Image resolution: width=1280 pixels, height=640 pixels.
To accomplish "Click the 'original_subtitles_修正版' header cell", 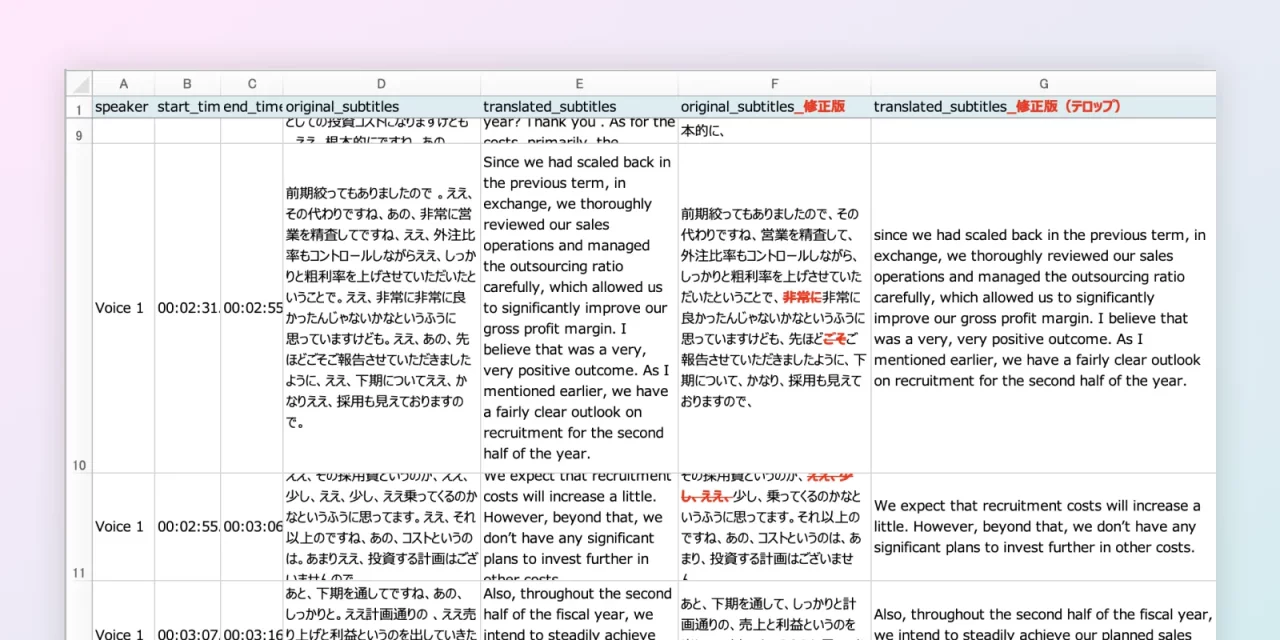I will 774,107.
